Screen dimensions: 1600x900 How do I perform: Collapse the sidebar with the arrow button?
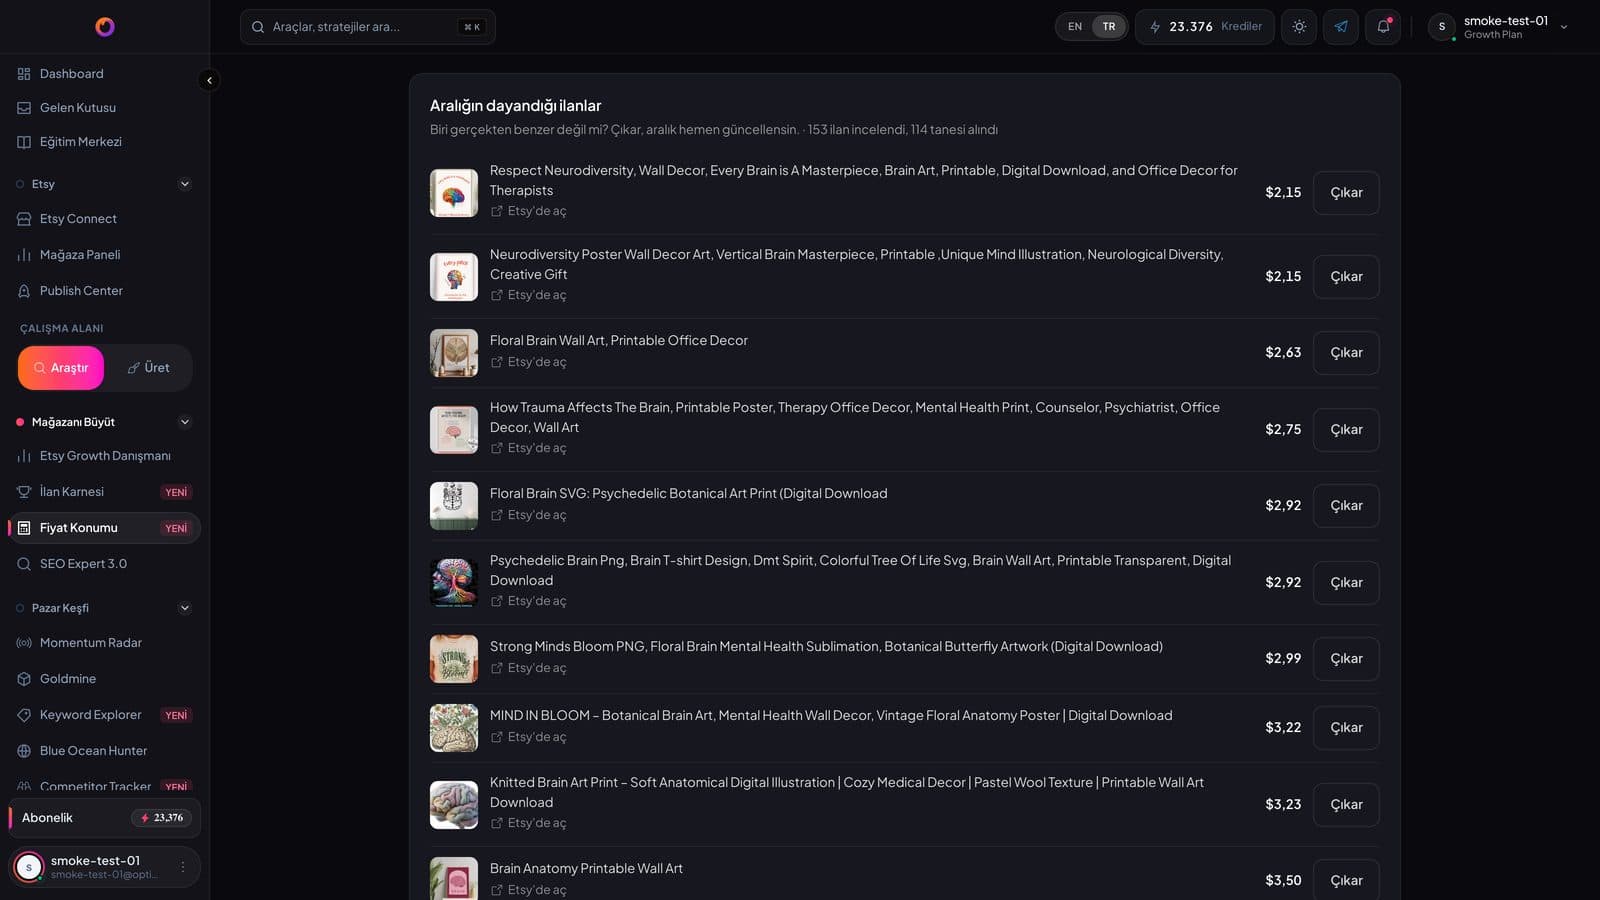click(x=209, y=80)
